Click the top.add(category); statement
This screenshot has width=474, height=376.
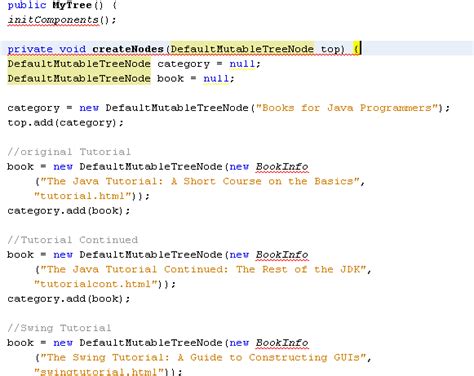coord(65,123)
